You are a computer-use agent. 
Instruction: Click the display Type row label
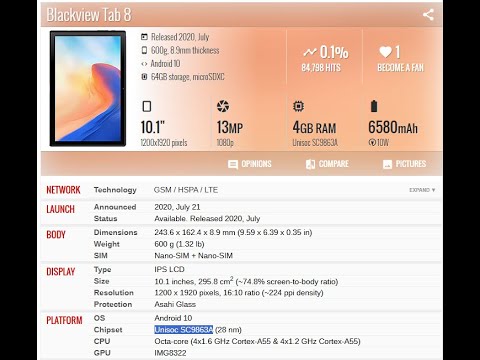pos(102,270)
